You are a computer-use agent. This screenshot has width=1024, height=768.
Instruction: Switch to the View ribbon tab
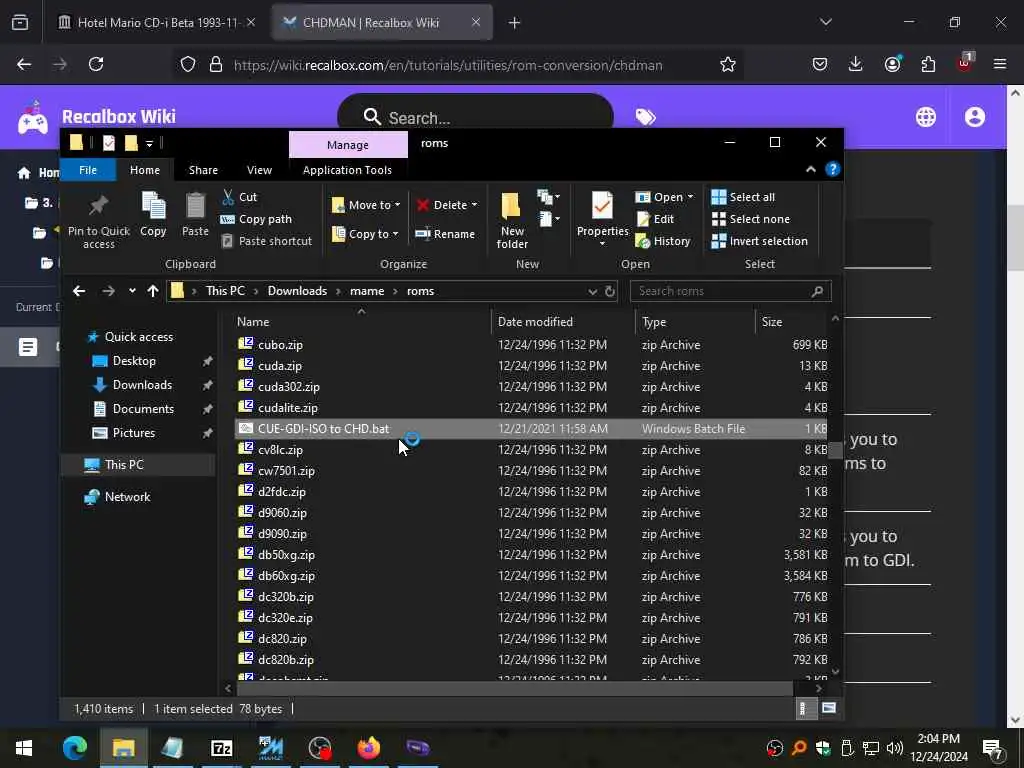pyautogui.click(x=259, y=170)
